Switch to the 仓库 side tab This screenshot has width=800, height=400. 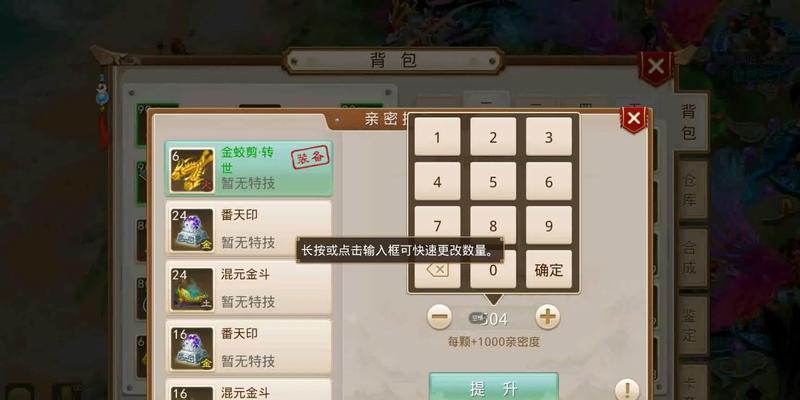[690, 190]
